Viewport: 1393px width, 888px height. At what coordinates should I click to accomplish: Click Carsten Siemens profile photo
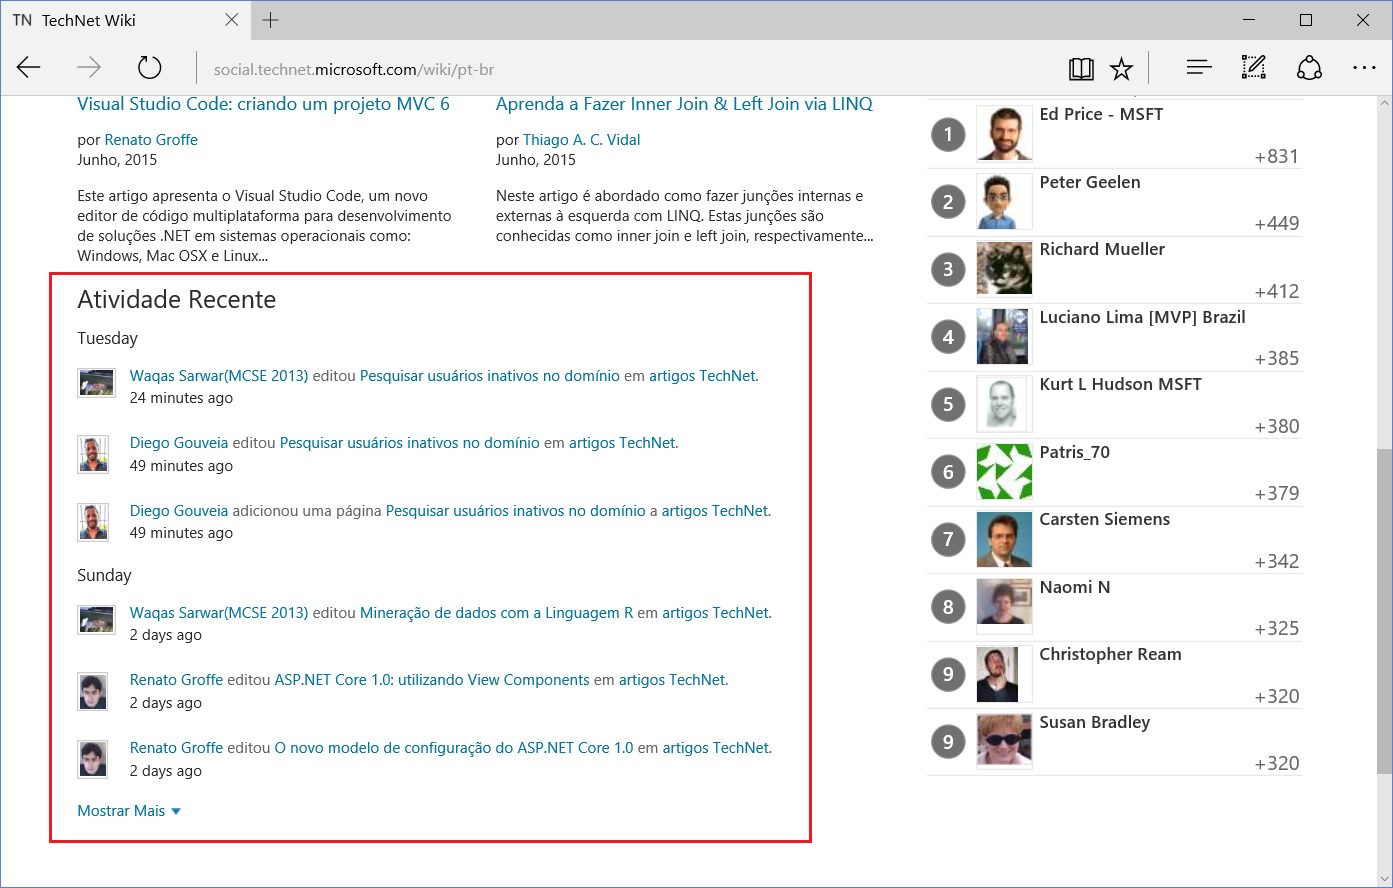[1004, 538]
